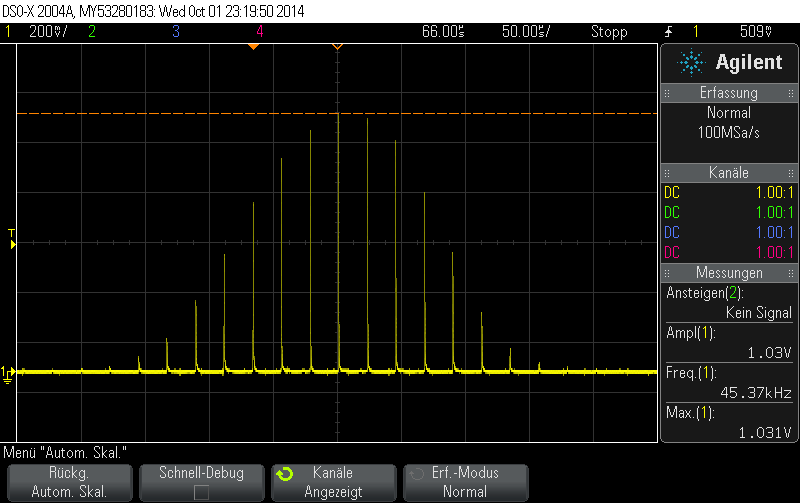Click the 1.031V maximum value
The image size is (800, 503).
765,433
